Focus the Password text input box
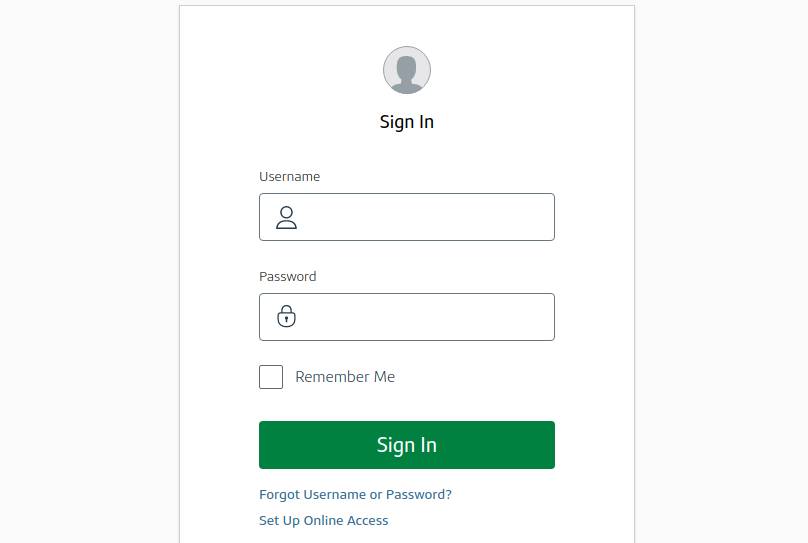Screen dimensions: 808x543 tap(420, 317)
